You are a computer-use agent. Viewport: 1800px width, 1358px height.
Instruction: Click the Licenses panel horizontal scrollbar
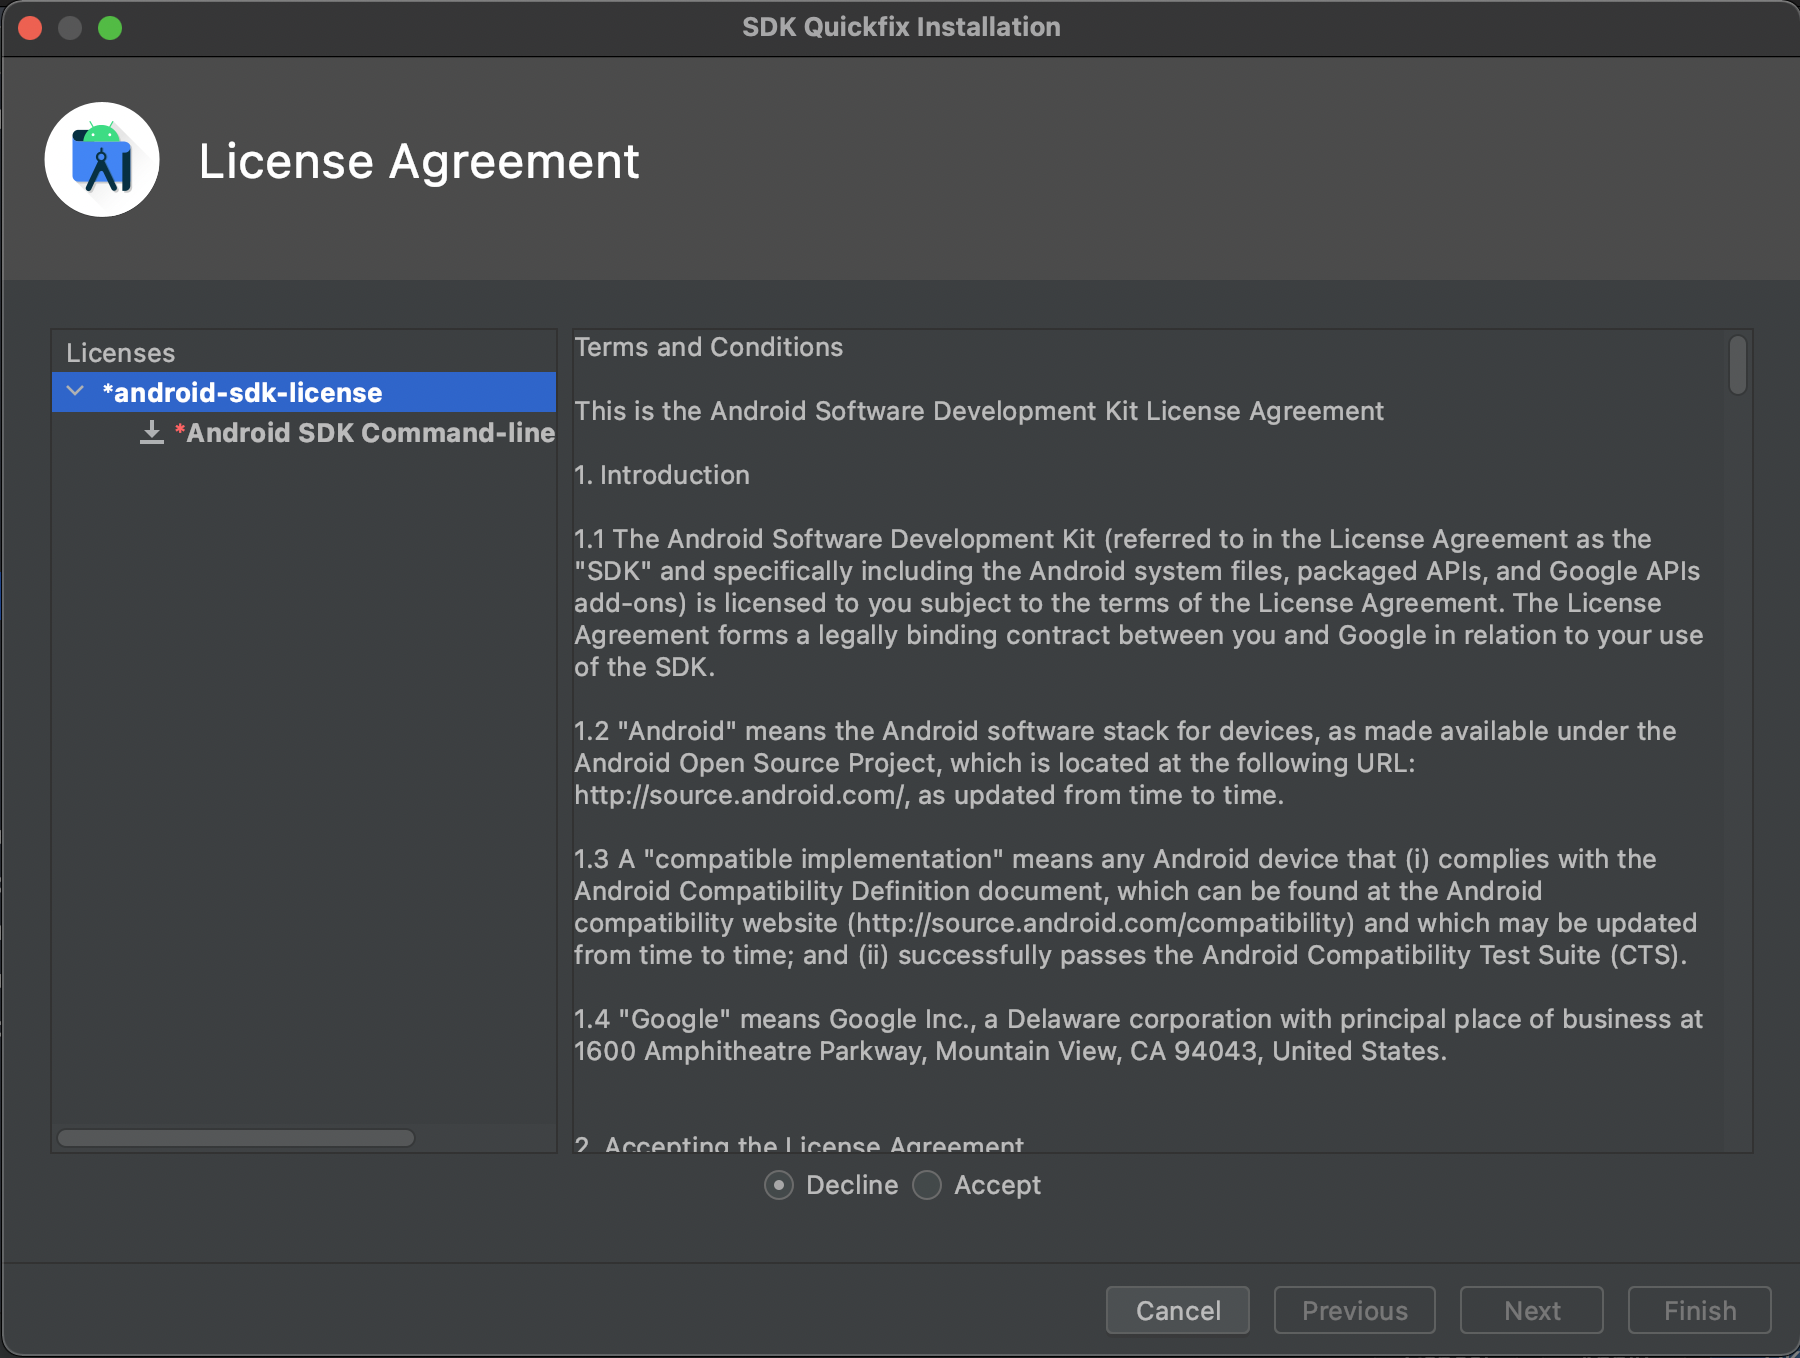[236, 1138]
